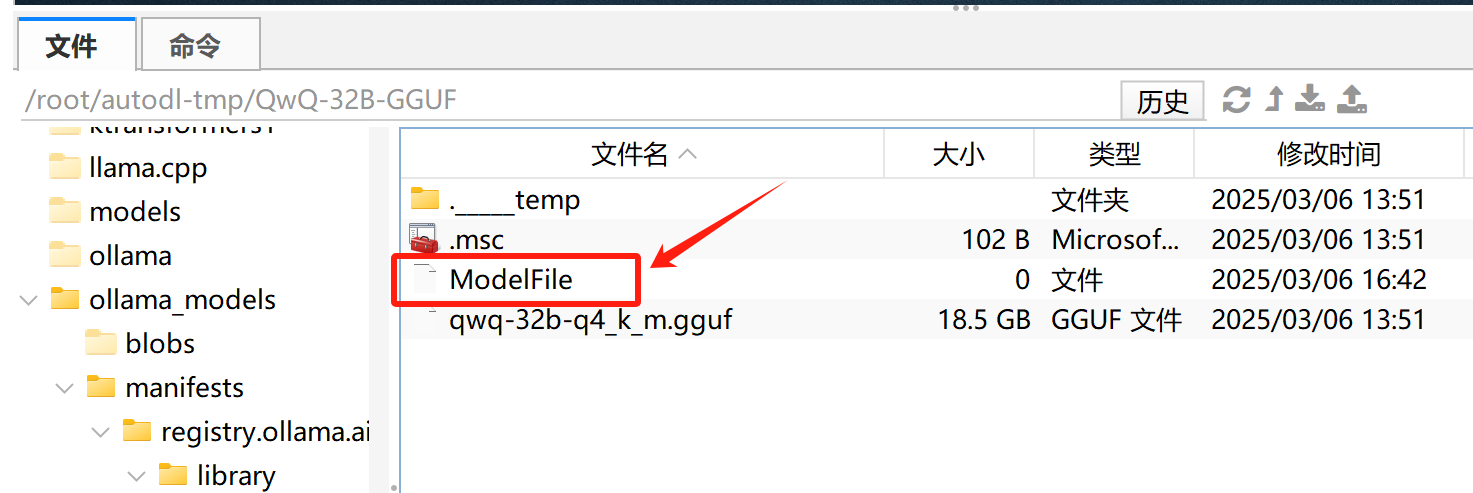Select the .____temp folder row
Screen dimensions: 1473x493
(936, 200)
